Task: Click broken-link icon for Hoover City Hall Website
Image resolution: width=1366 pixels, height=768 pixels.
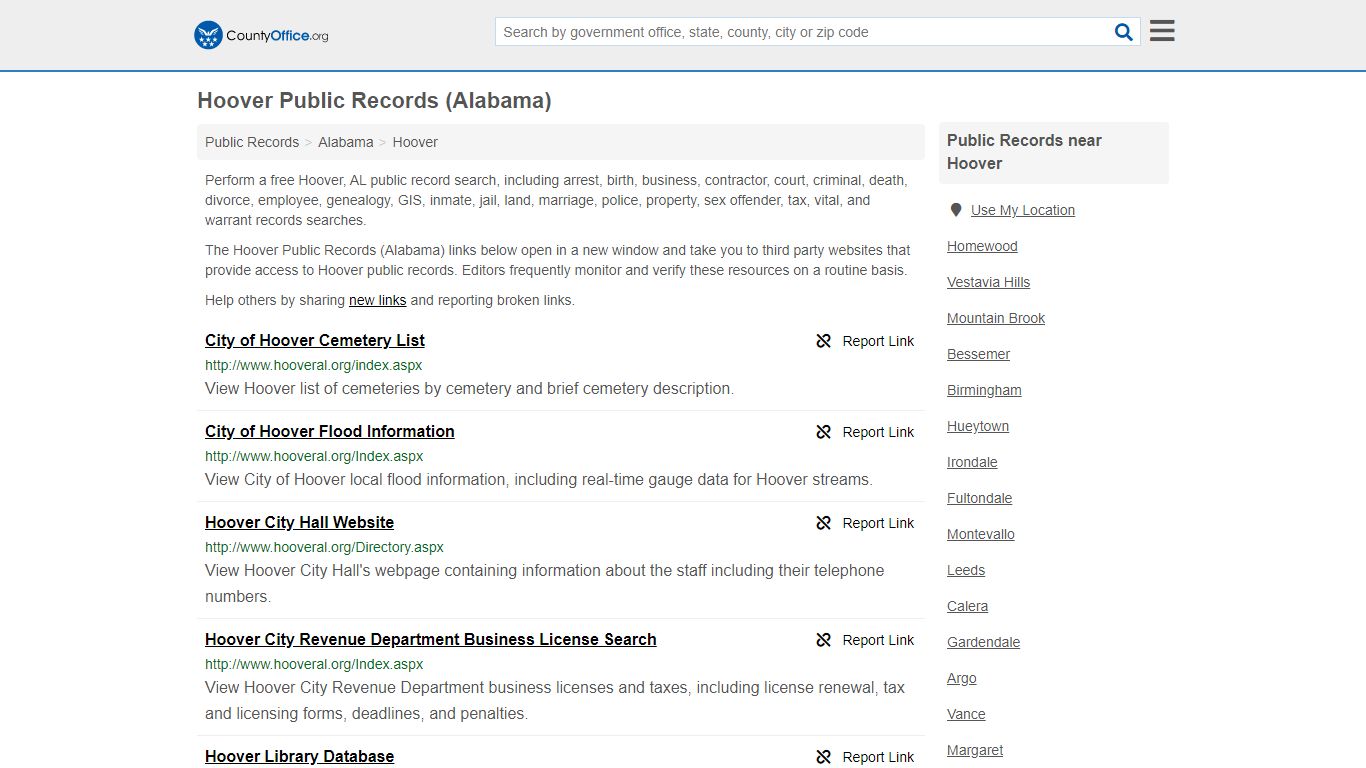Action: tap(824, 523)
